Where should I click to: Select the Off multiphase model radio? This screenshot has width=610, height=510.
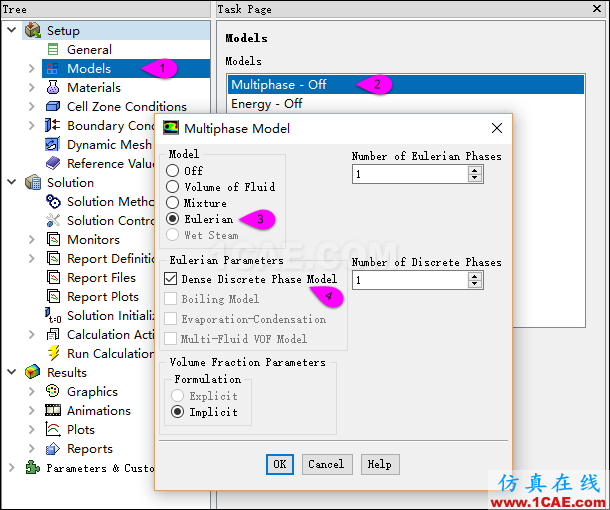click(x=172, y=170)
